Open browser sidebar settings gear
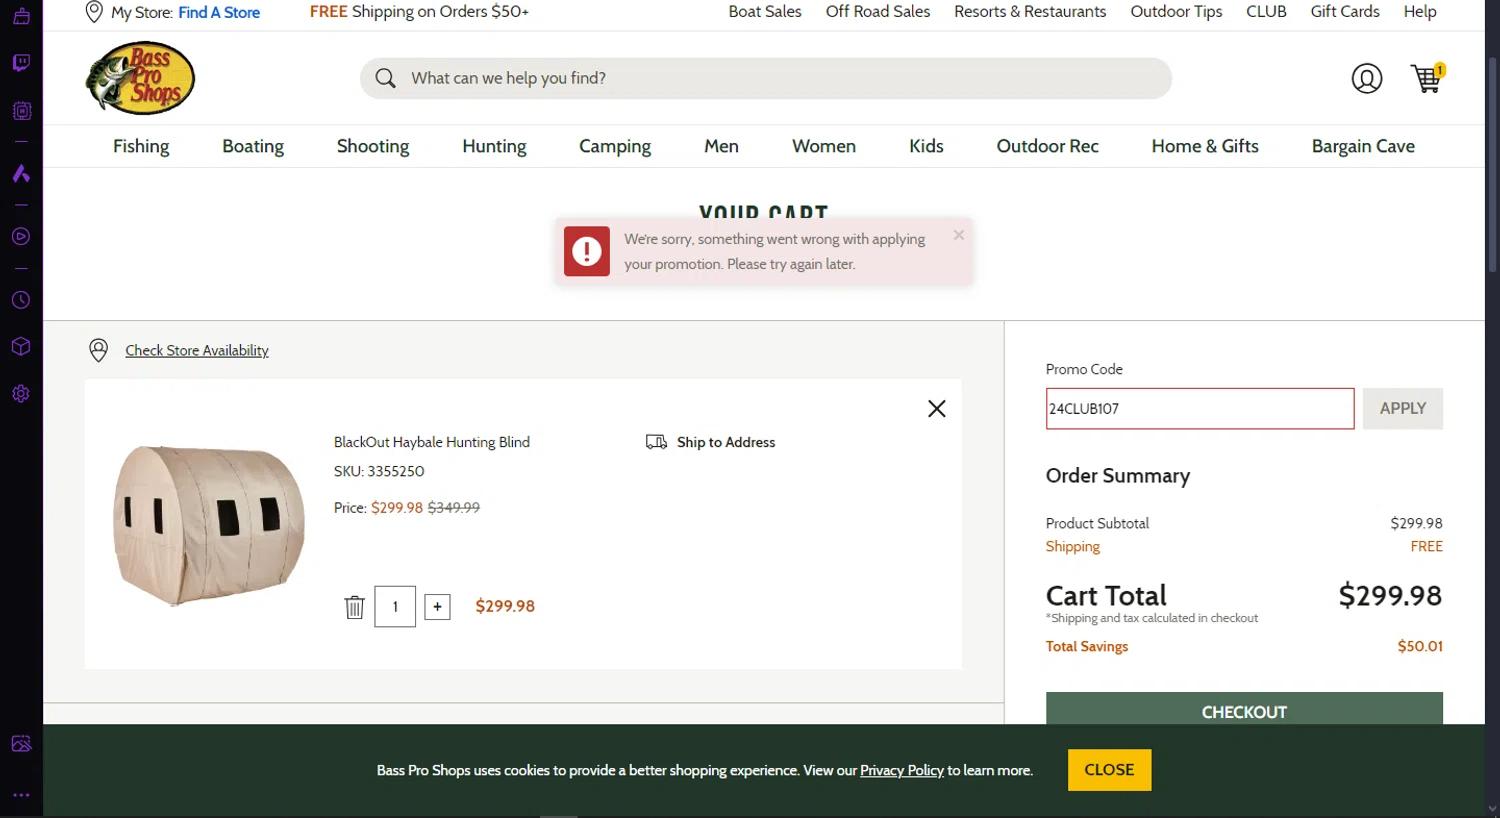The image size is (1500, 818). [x=21, y=394]
